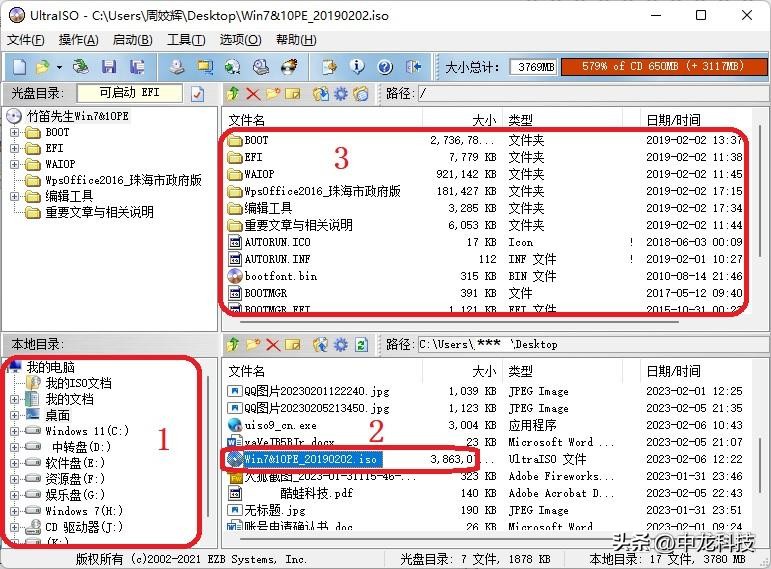Expand the 我的文档 tree node
771x569 pixels.
pyautogui.click(x=14, y=399)
